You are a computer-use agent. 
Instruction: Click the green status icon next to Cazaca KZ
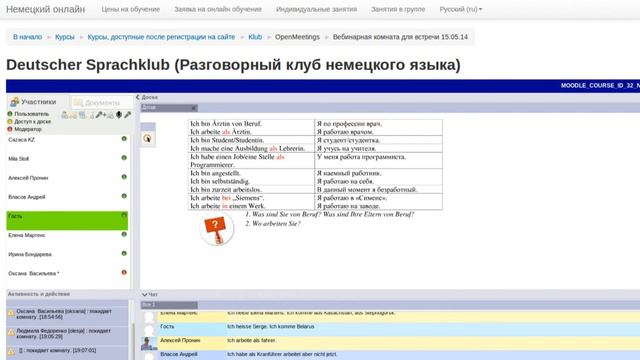coord(124,139)
